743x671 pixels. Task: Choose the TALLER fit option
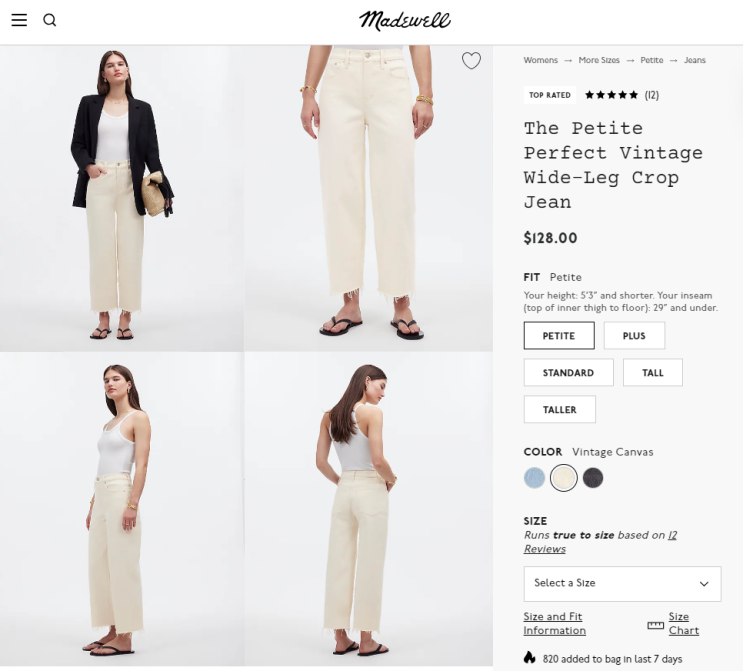pyautogui.click(x=560, y=409)
